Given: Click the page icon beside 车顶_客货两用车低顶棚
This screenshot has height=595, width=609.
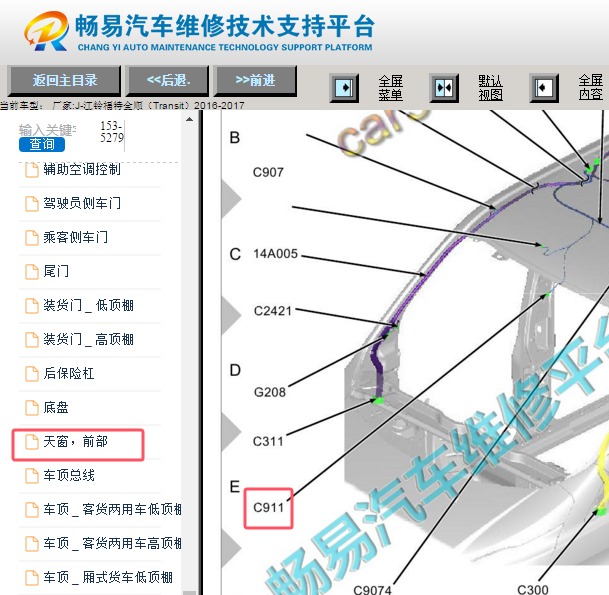Looking at the screenshot, I should 32,510.
